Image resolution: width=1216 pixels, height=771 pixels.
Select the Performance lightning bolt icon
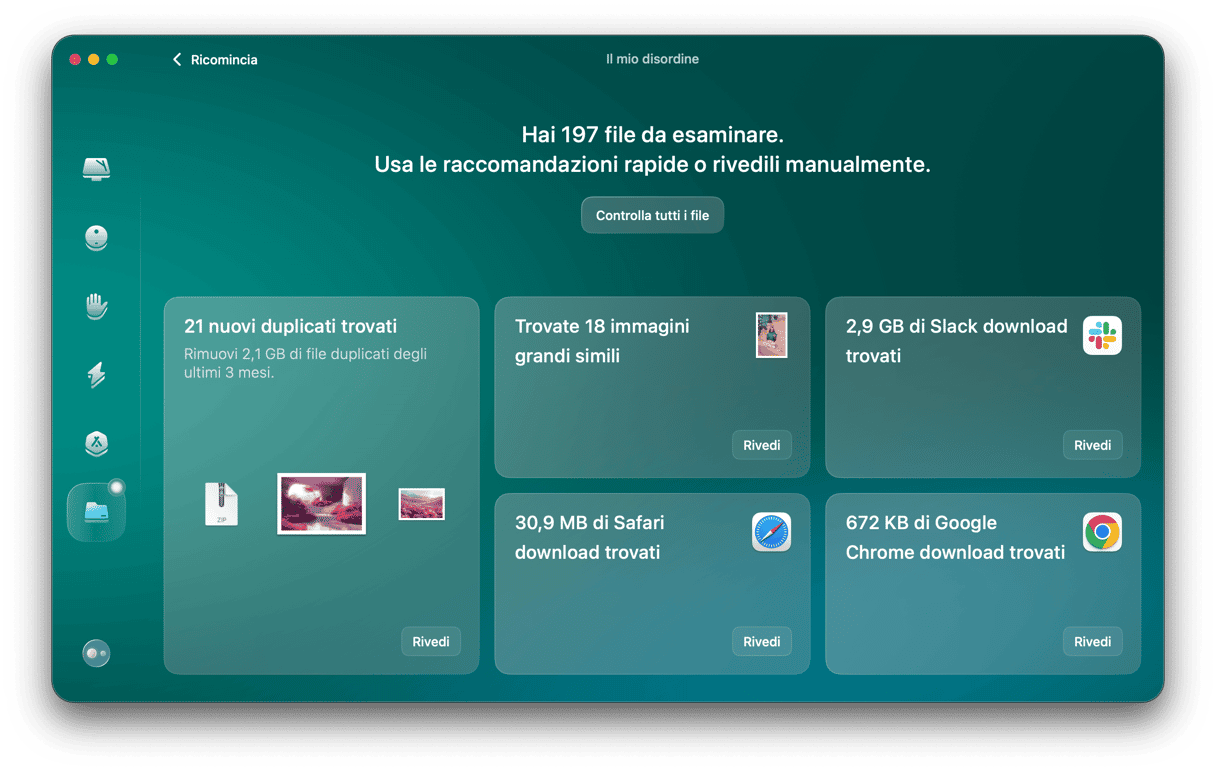point(96,375)
